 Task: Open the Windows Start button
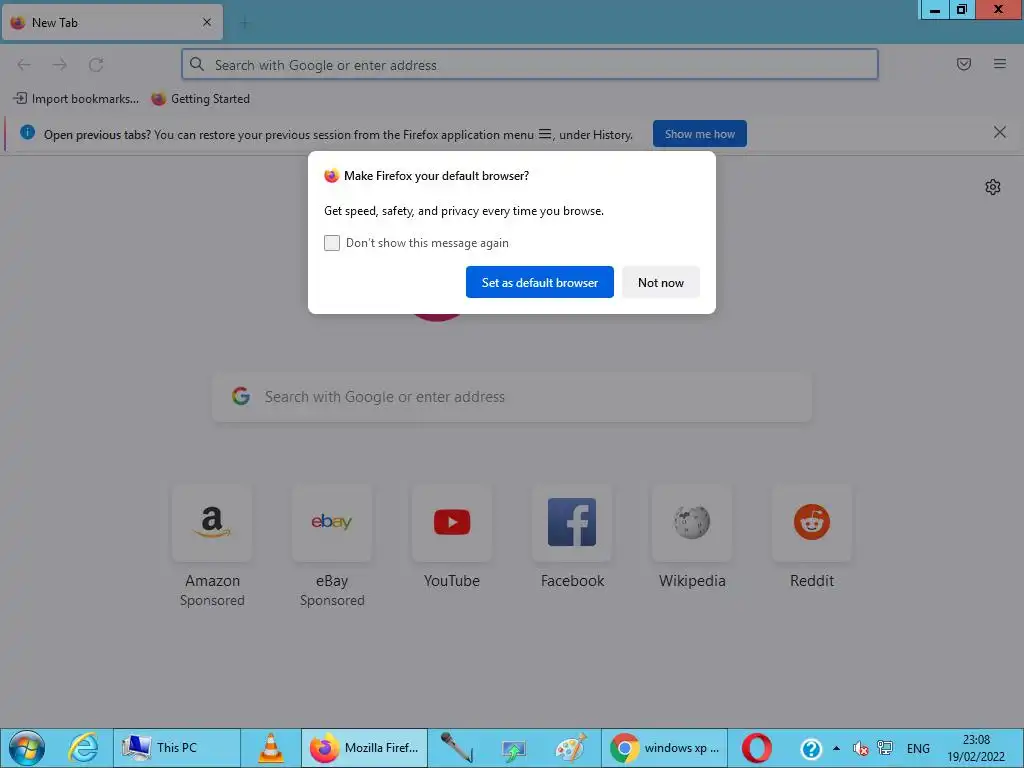click(27, 748)
